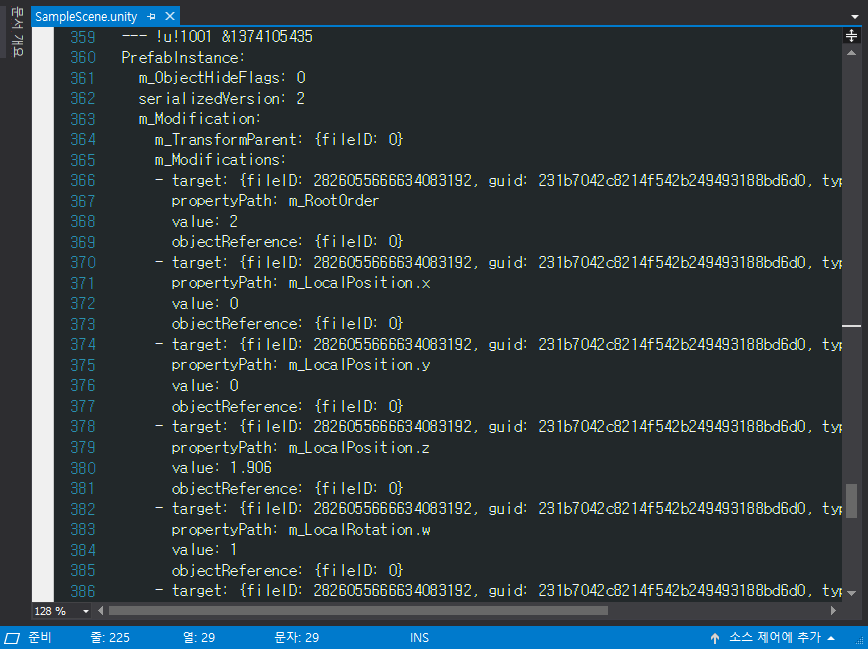Click value: 1 on line 384

(x=204, y=550)
